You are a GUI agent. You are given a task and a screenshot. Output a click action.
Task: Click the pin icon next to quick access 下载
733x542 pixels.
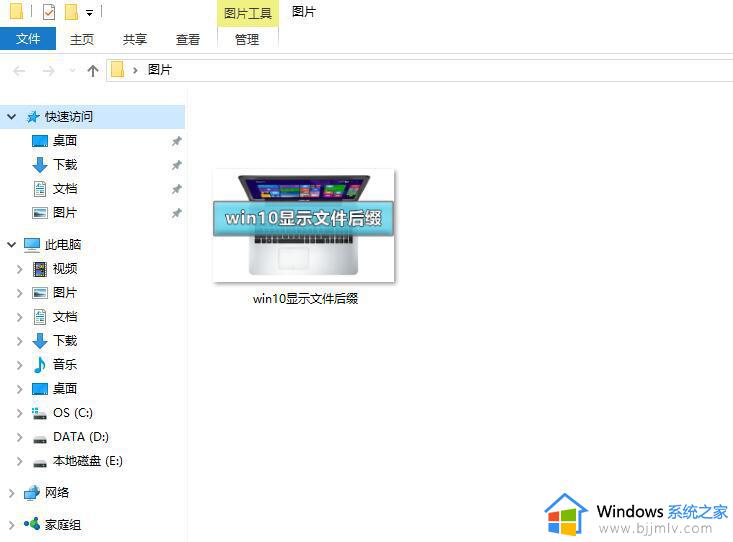tap(177, 165)
